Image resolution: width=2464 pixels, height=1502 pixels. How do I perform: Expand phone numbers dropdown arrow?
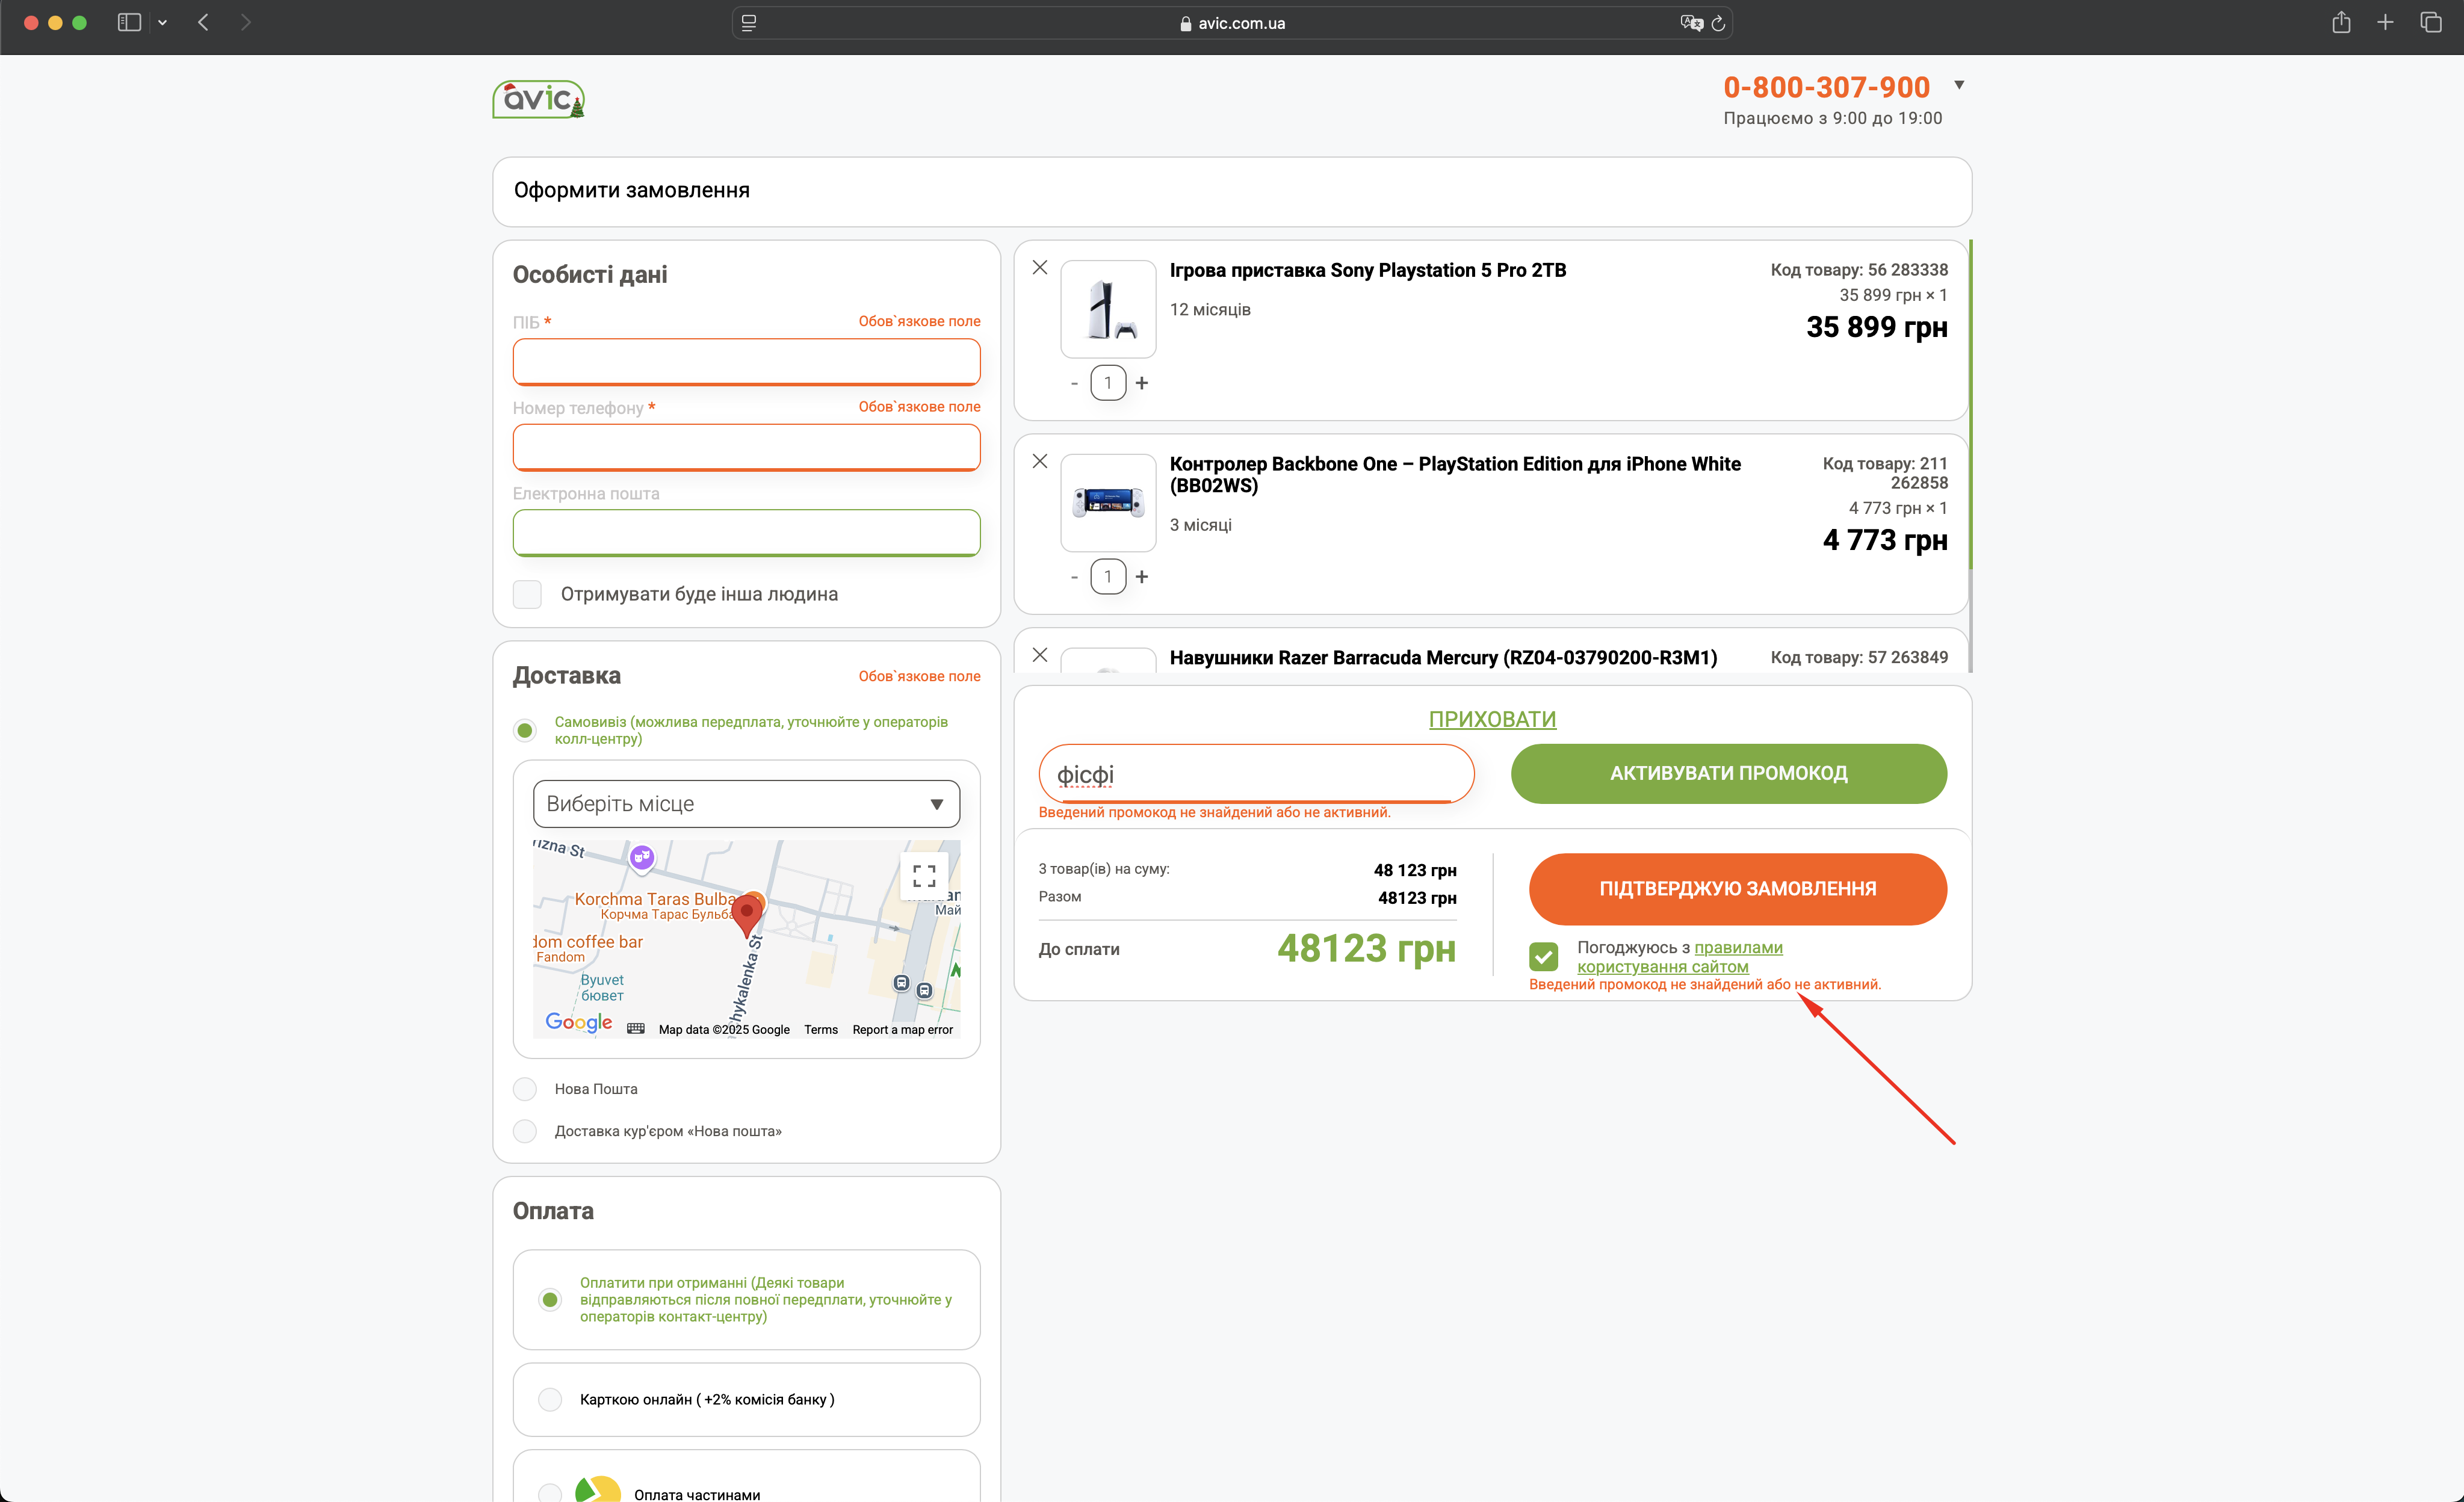click(1959, 85)
